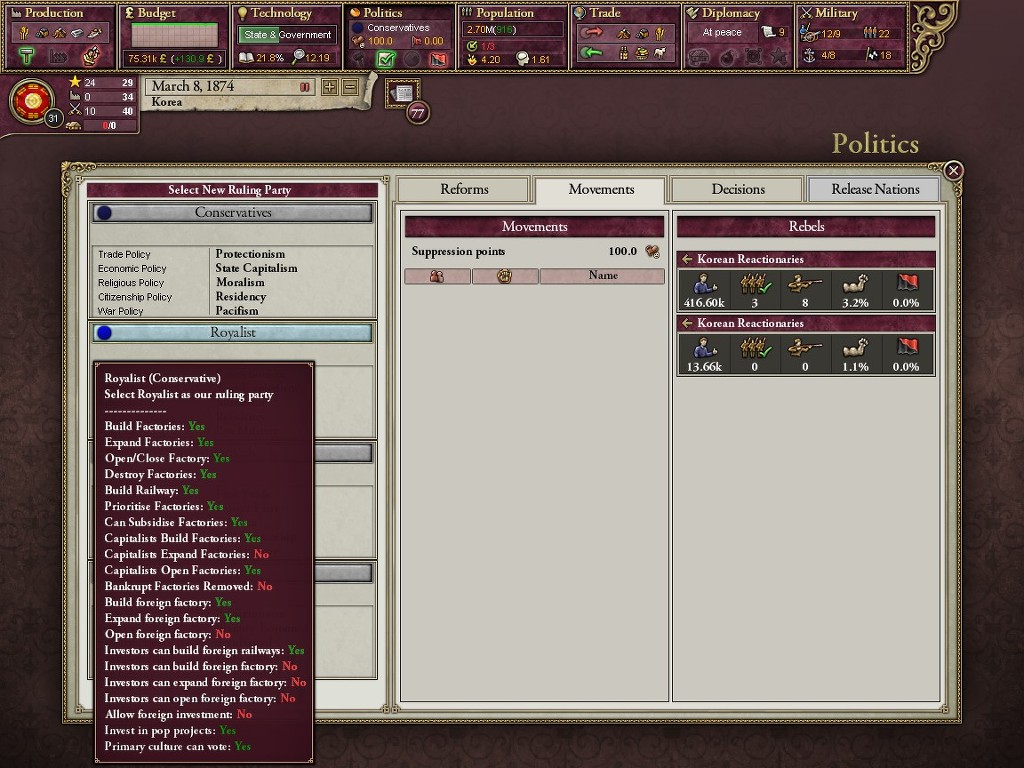Viewport: 1024px width, 768px height.
Task: Sort movements by Name column
Action: click(602, 276)
